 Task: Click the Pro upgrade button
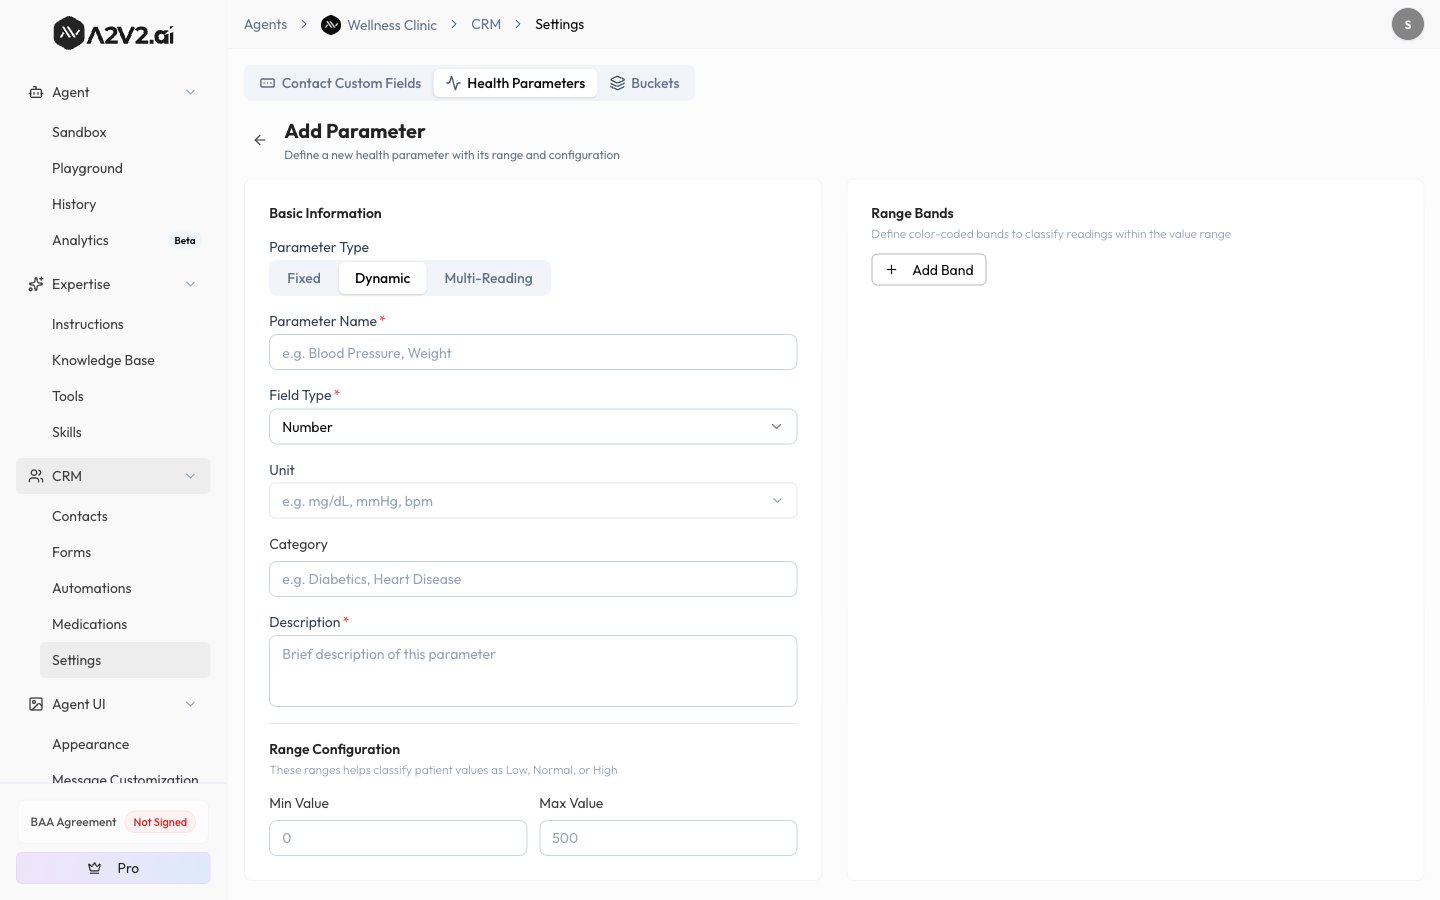[x=113, y=868]
